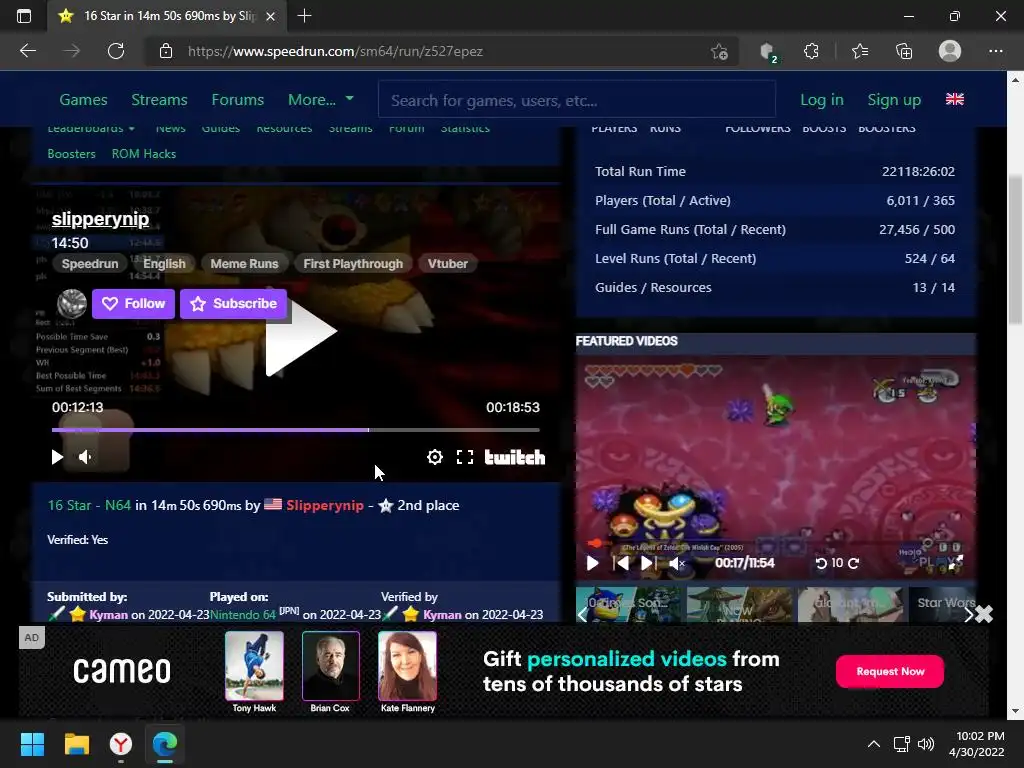
Task: Focus the site search field
Action: [x=577, y=100]
